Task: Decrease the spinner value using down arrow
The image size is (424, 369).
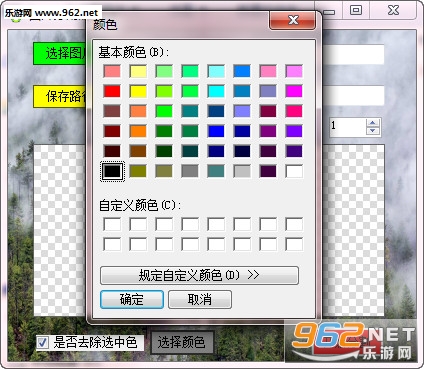Action: [373, 131]
